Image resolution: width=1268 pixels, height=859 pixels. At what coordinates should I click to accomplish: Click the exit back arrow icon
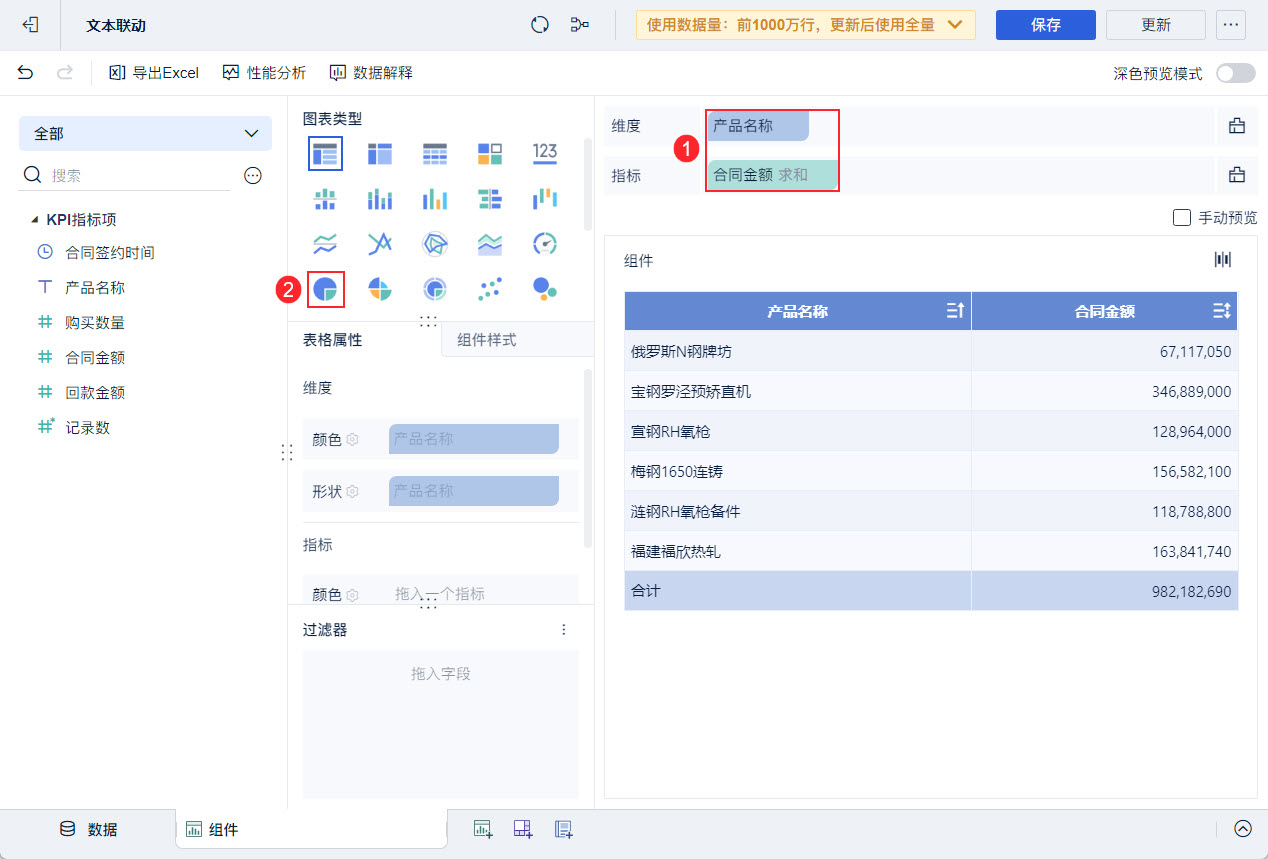coord(30,25)
